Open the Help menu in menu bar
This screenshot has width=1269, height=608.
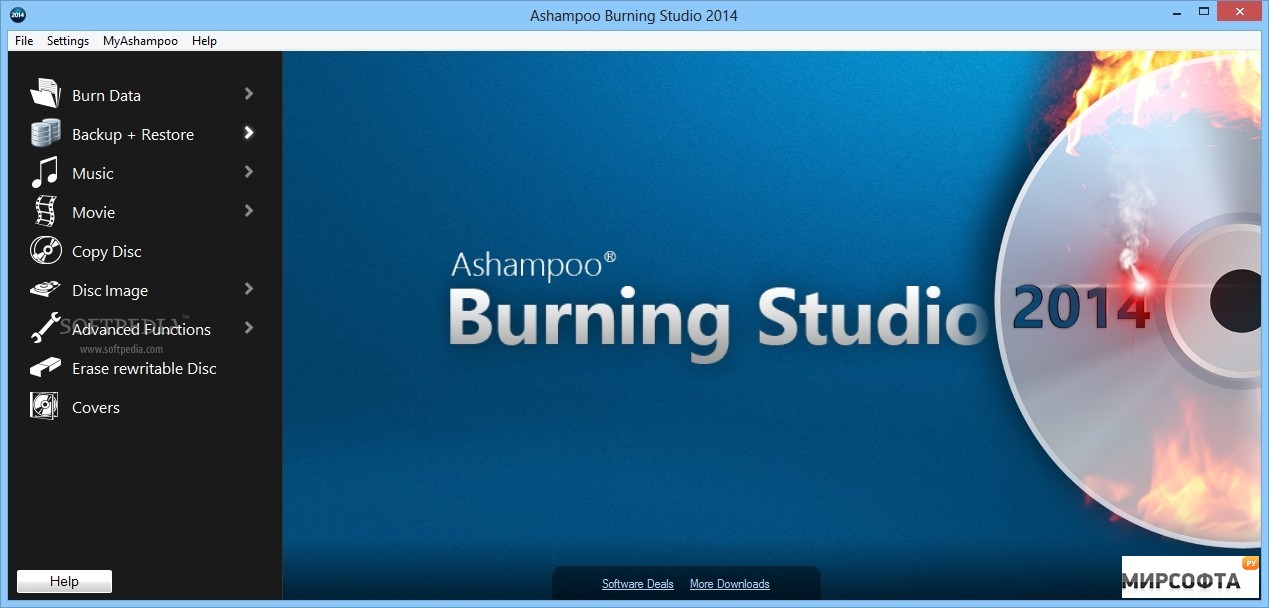coord(204,41)
